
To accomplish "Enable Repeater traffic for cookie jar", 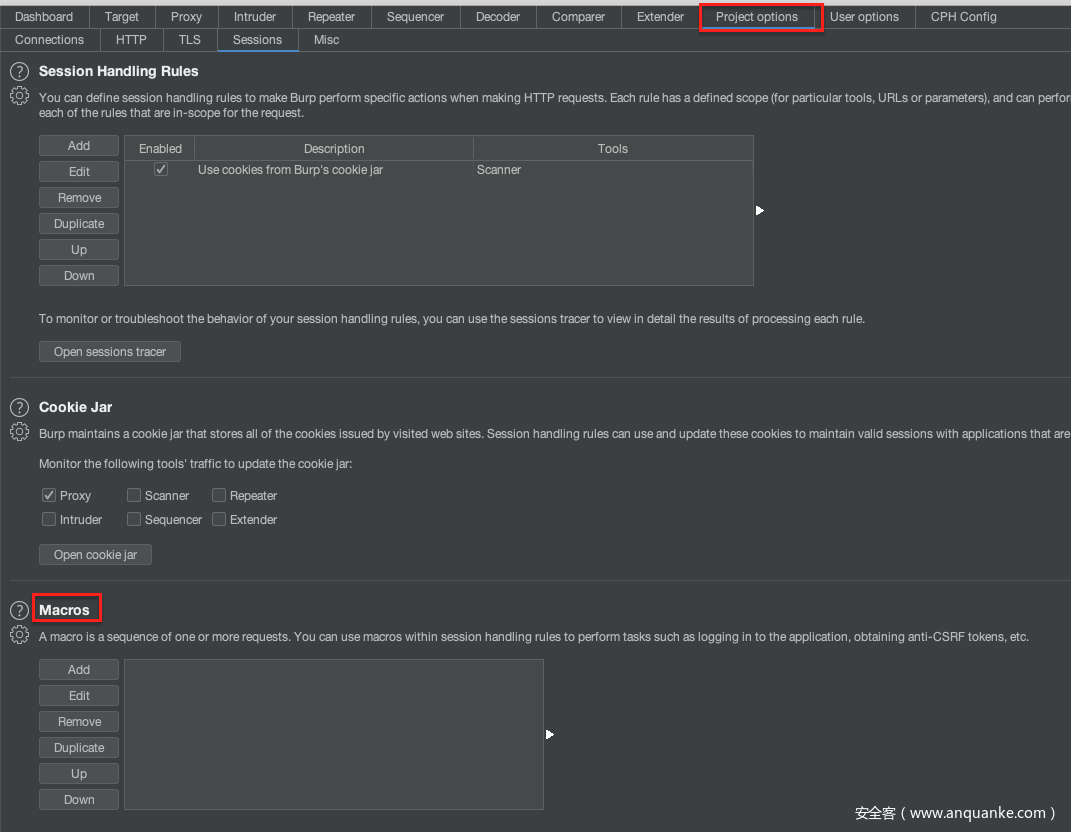I will (x=219, y=495).
